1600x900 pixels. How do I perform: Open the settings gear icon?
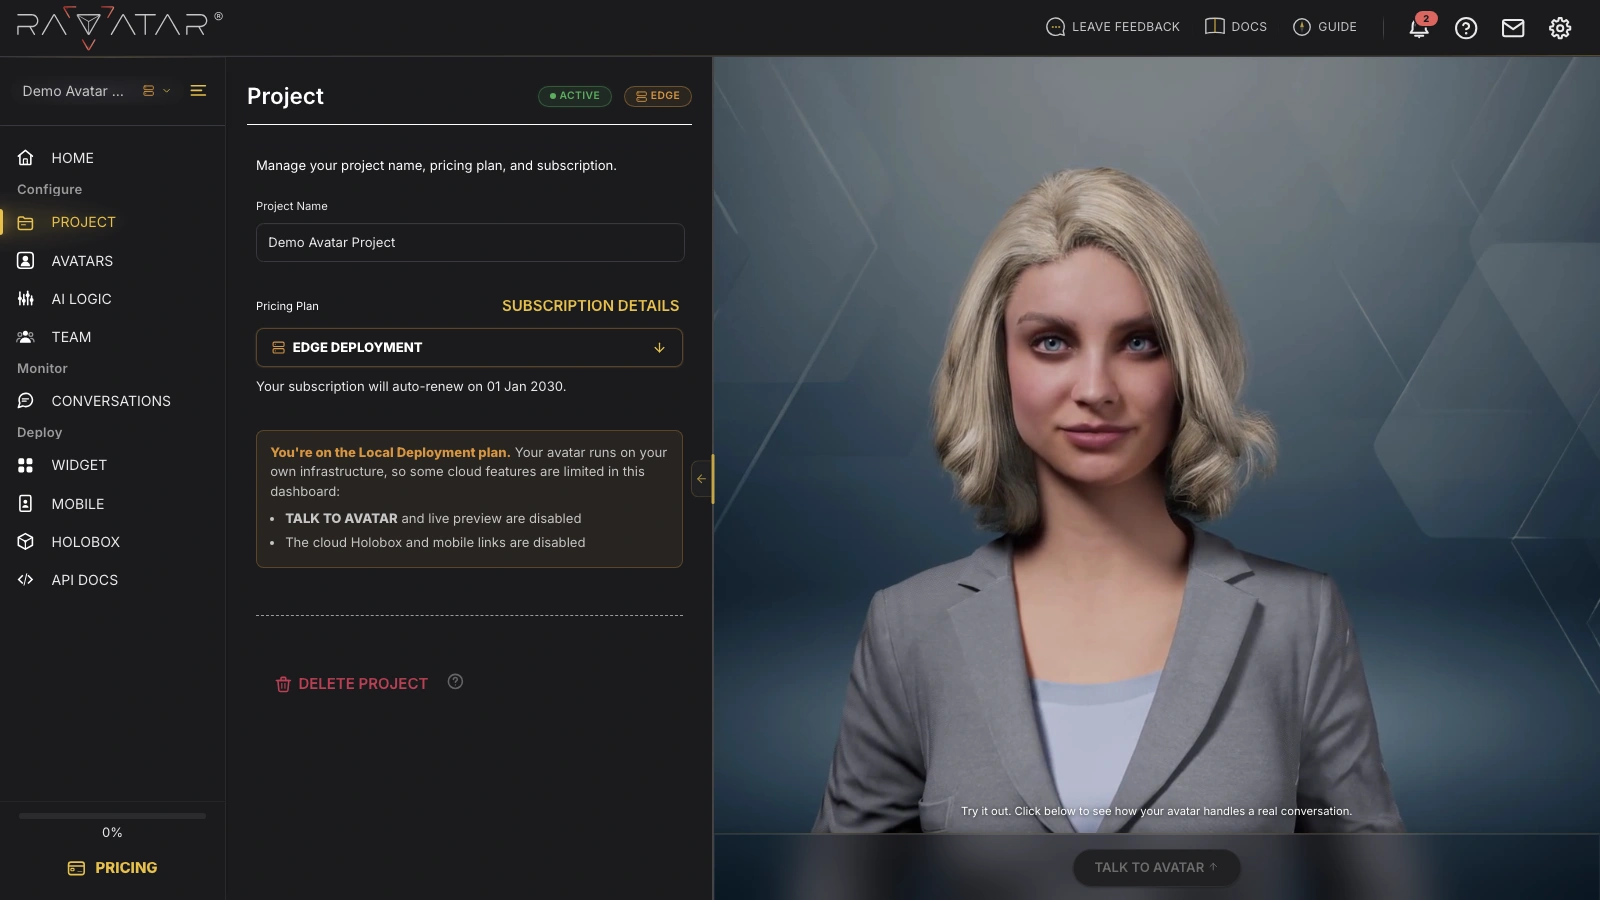point(1560,28)
